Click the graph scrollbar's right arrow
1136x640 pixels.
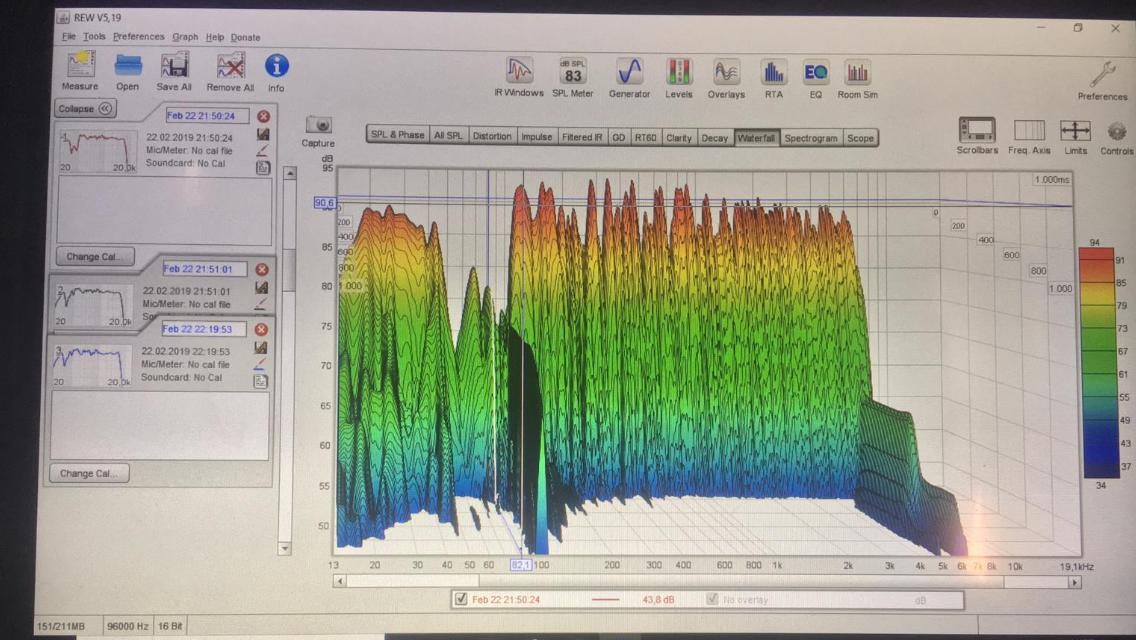[1075, 581]
